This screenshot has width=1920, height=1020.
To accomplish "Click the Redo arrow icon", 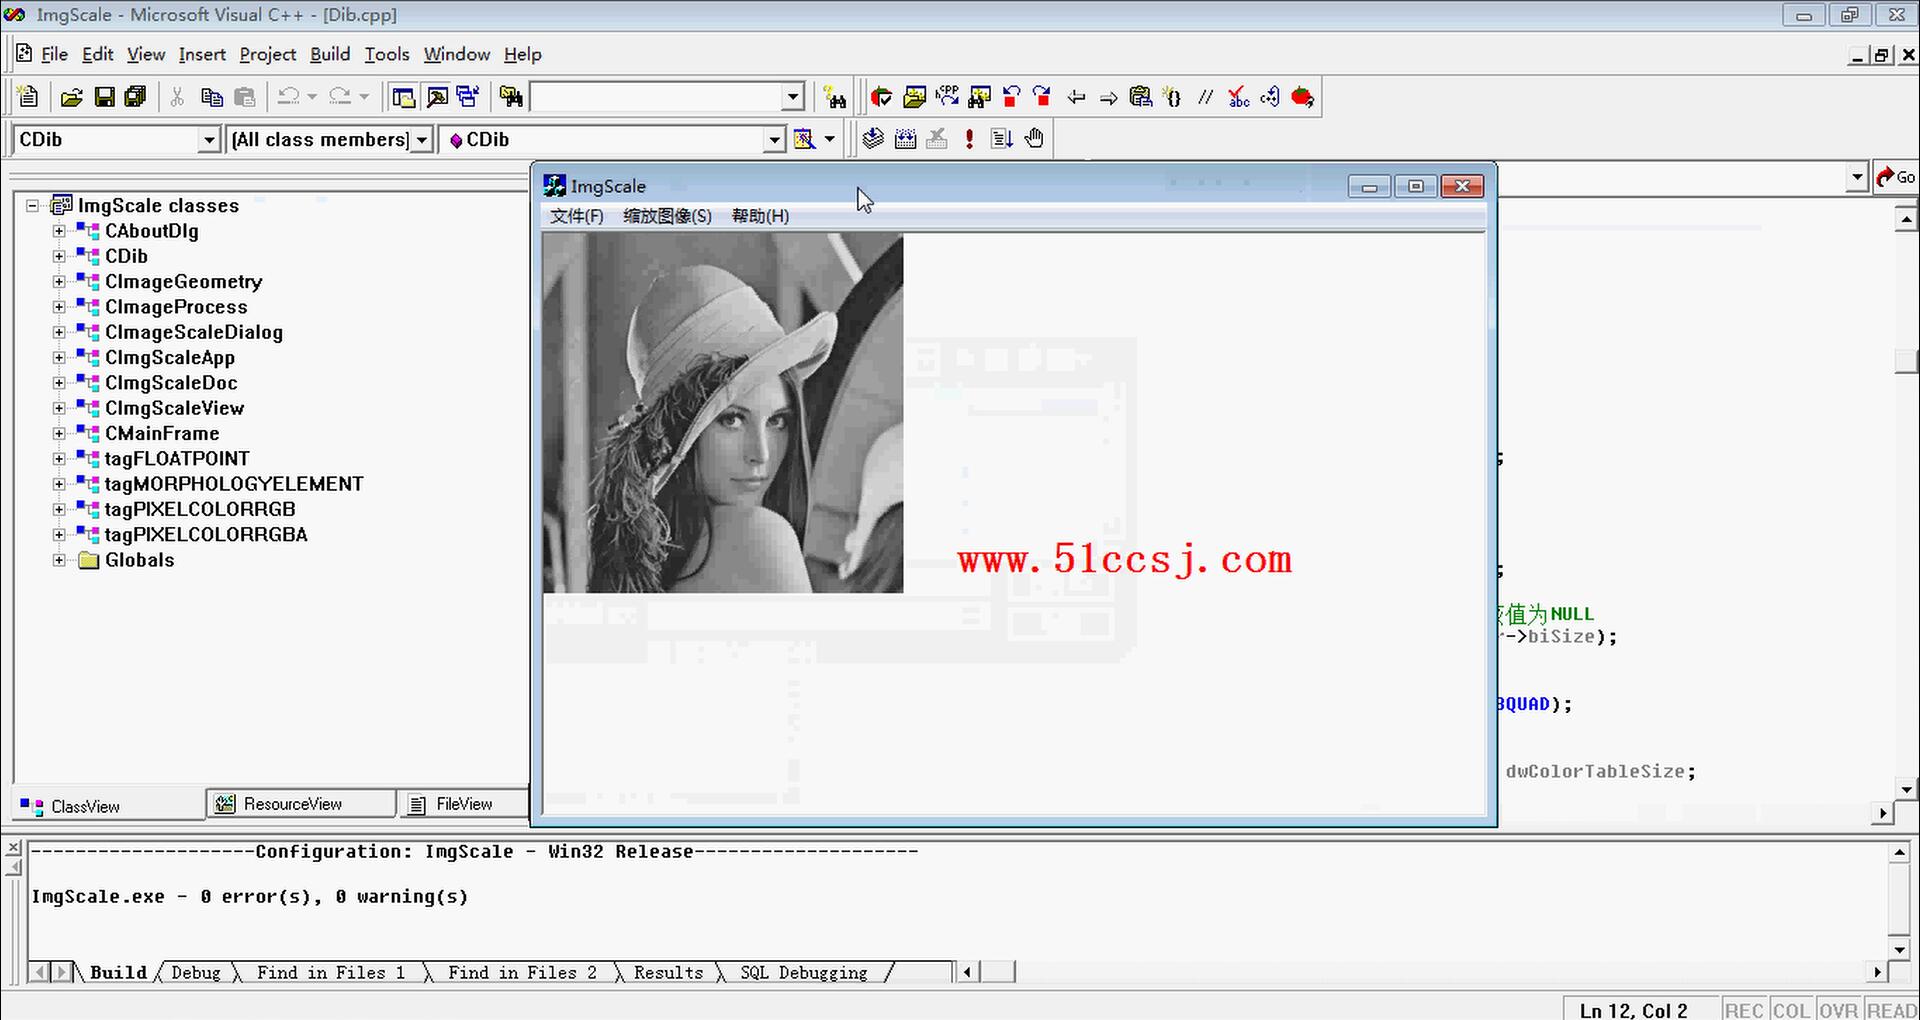I will (341, 97).
